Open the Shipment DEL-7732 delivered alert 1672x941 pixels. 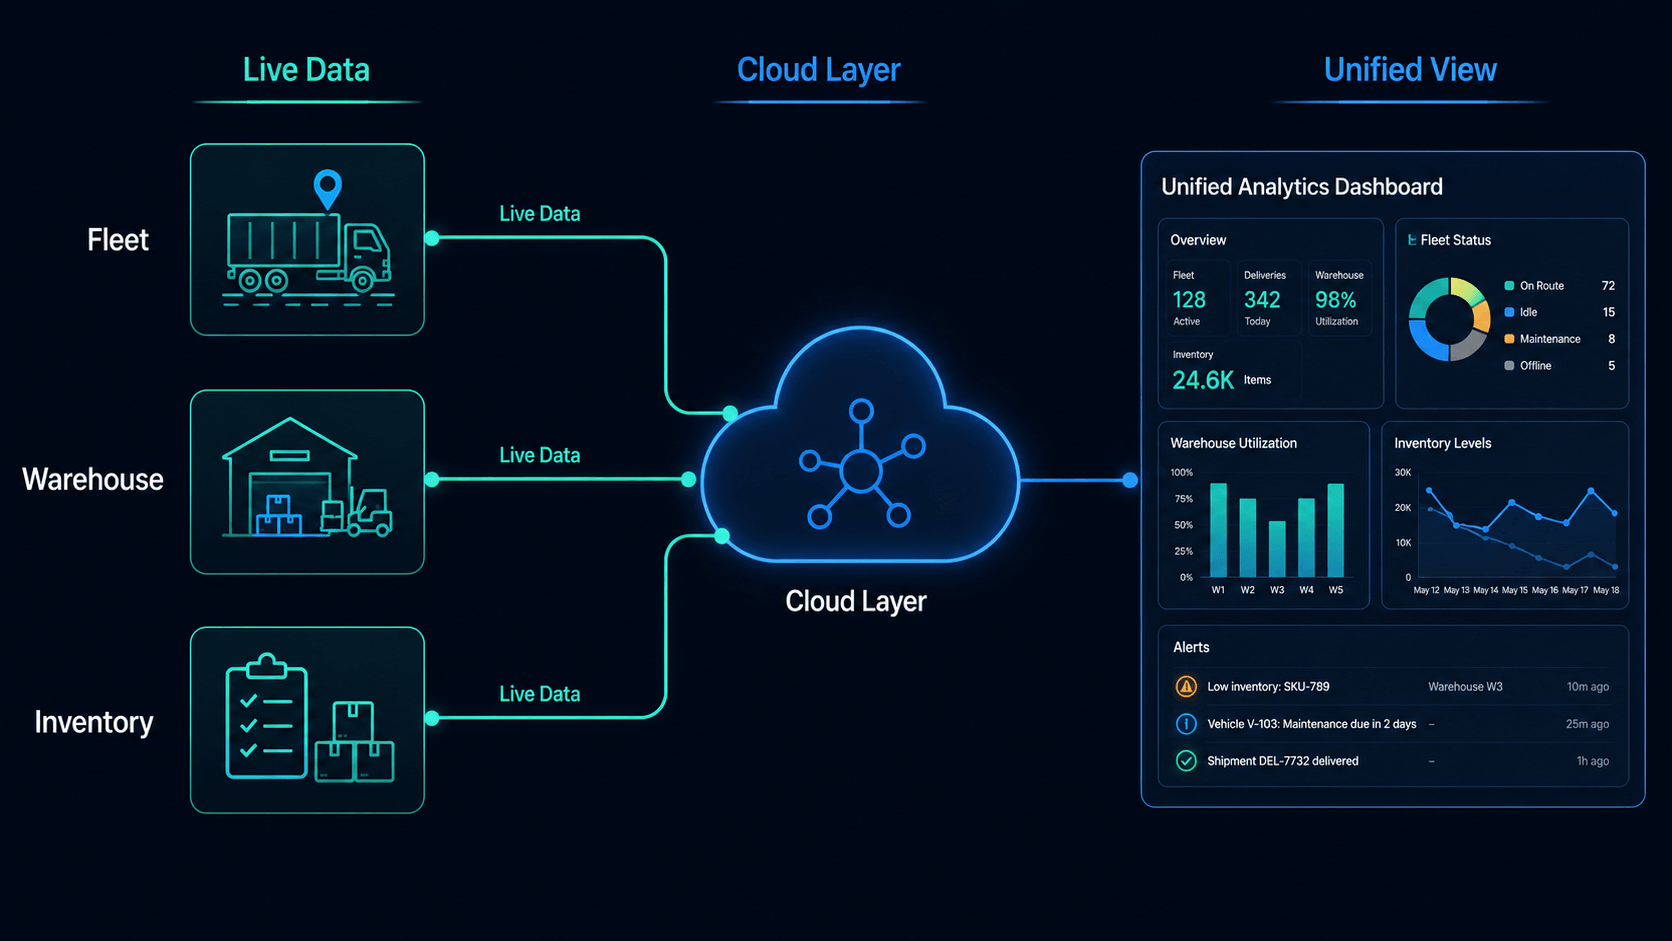[x=1392, y=761]
